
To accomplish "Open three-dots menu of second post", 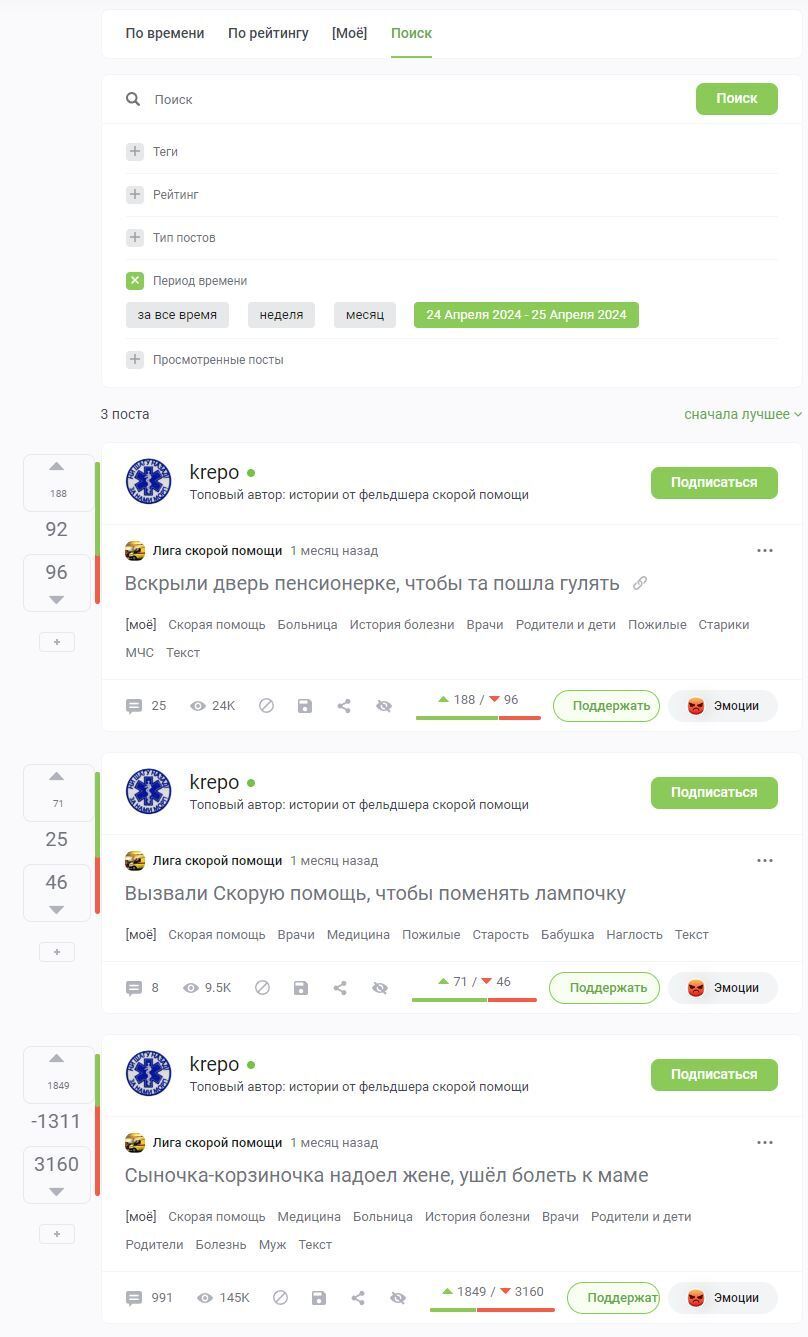I will tap(765, 860).
